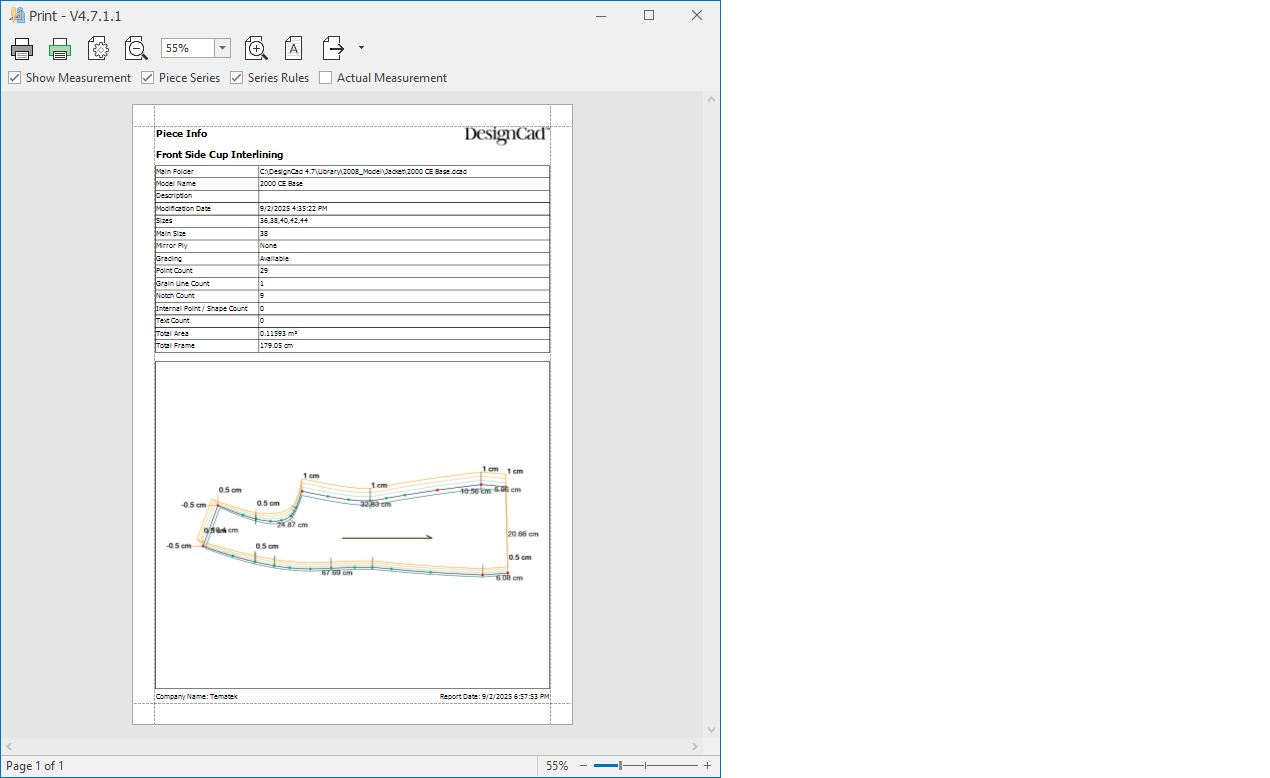Expand the export options dropdown arrow
The height and width of the screenshot is (778, 1270).
[x=361, y=48]
